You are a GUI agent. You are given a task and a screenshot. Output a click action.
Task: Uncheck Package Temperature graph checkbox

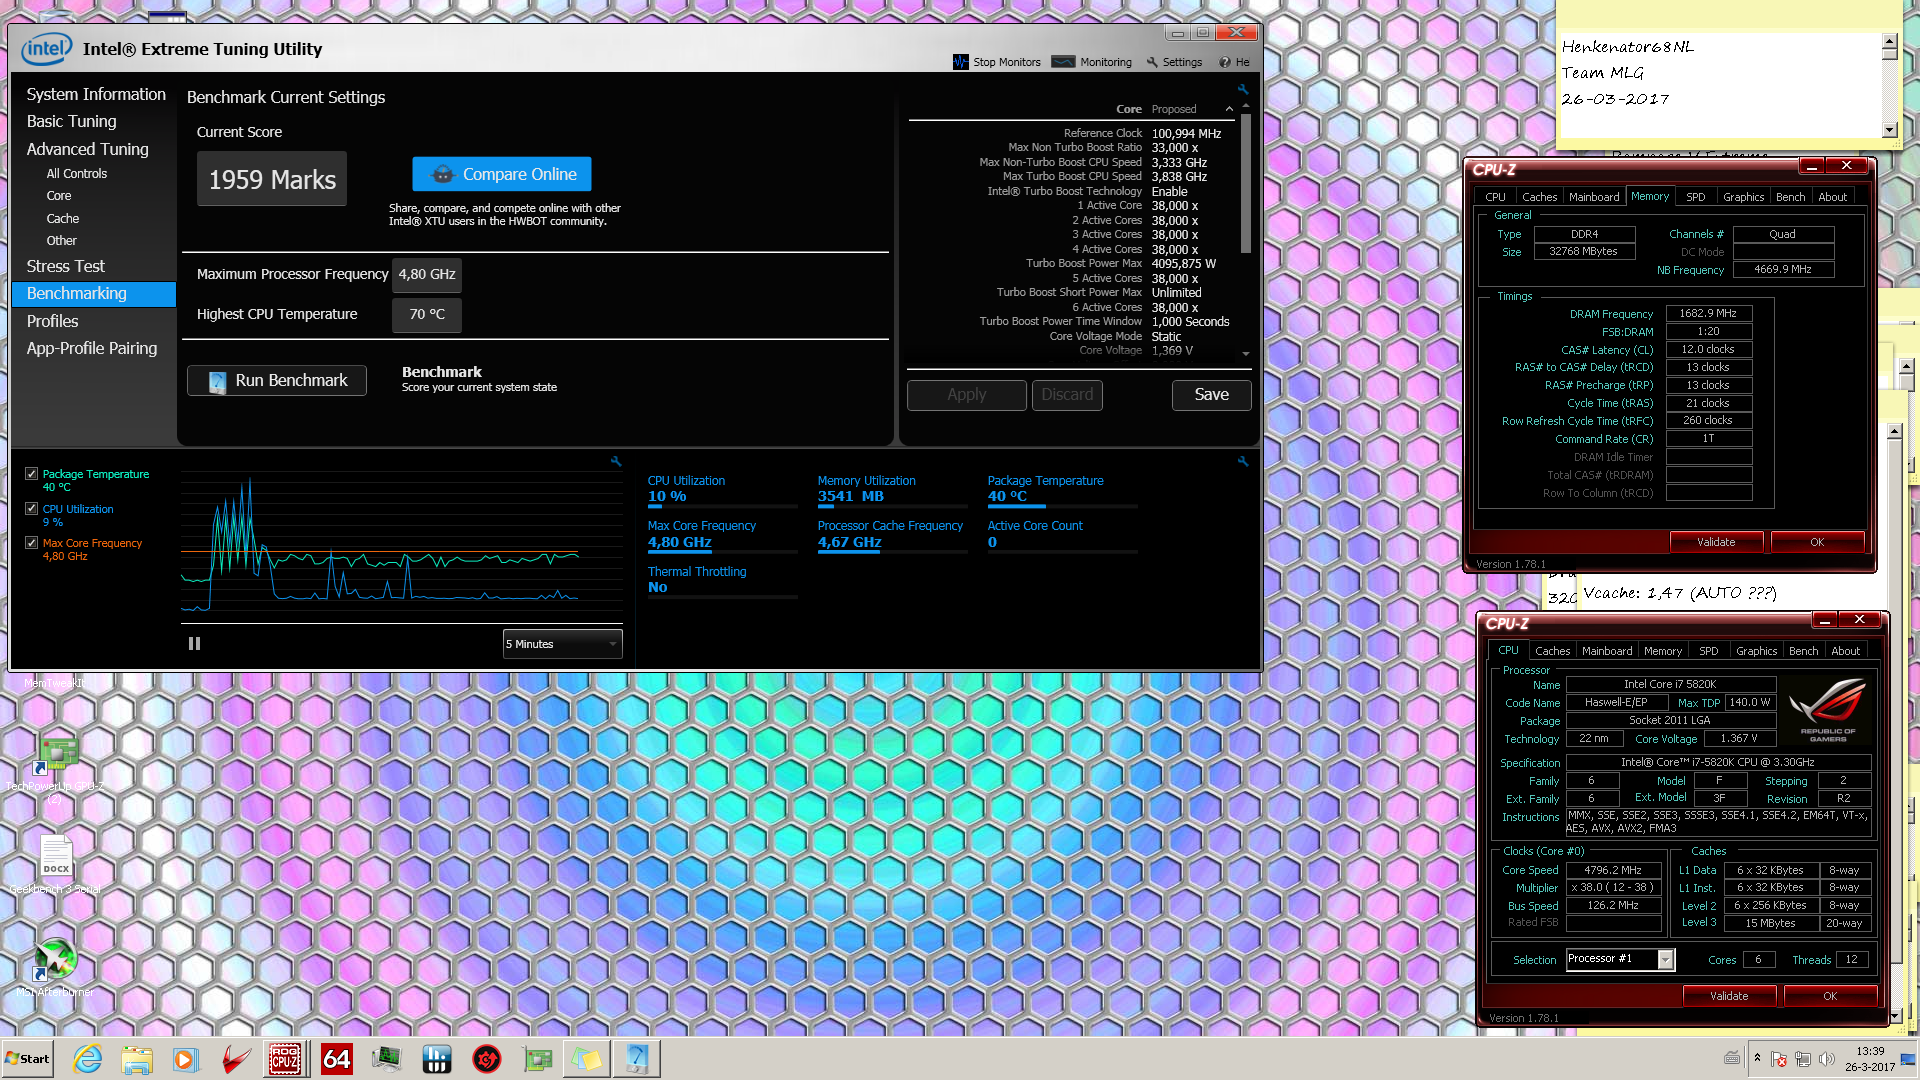point(32,474)
